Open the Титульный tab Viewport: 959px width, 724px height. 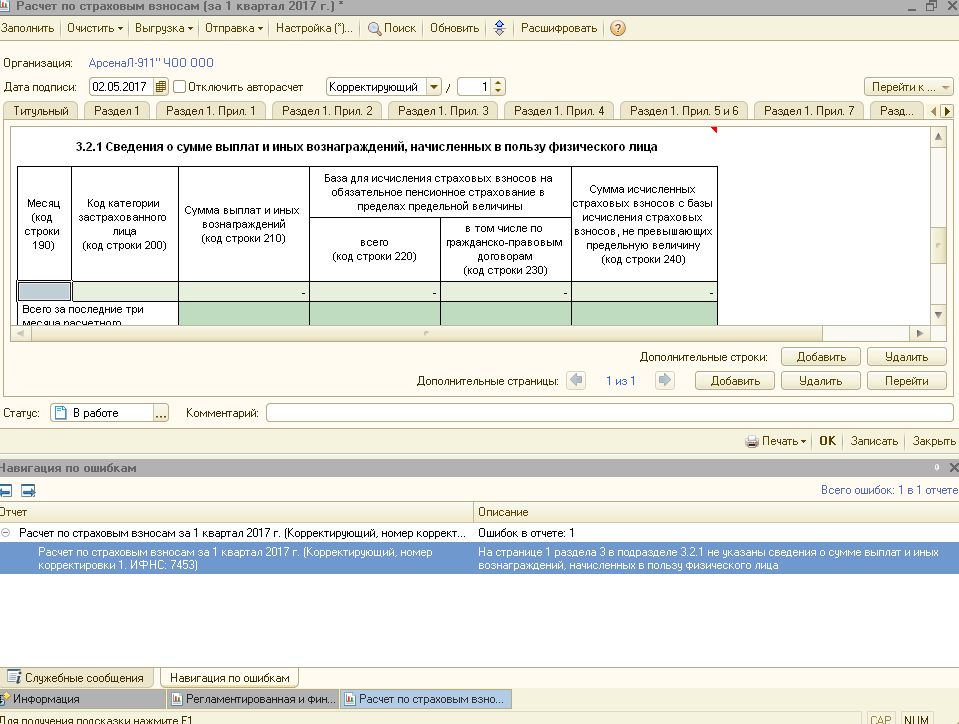41,111
